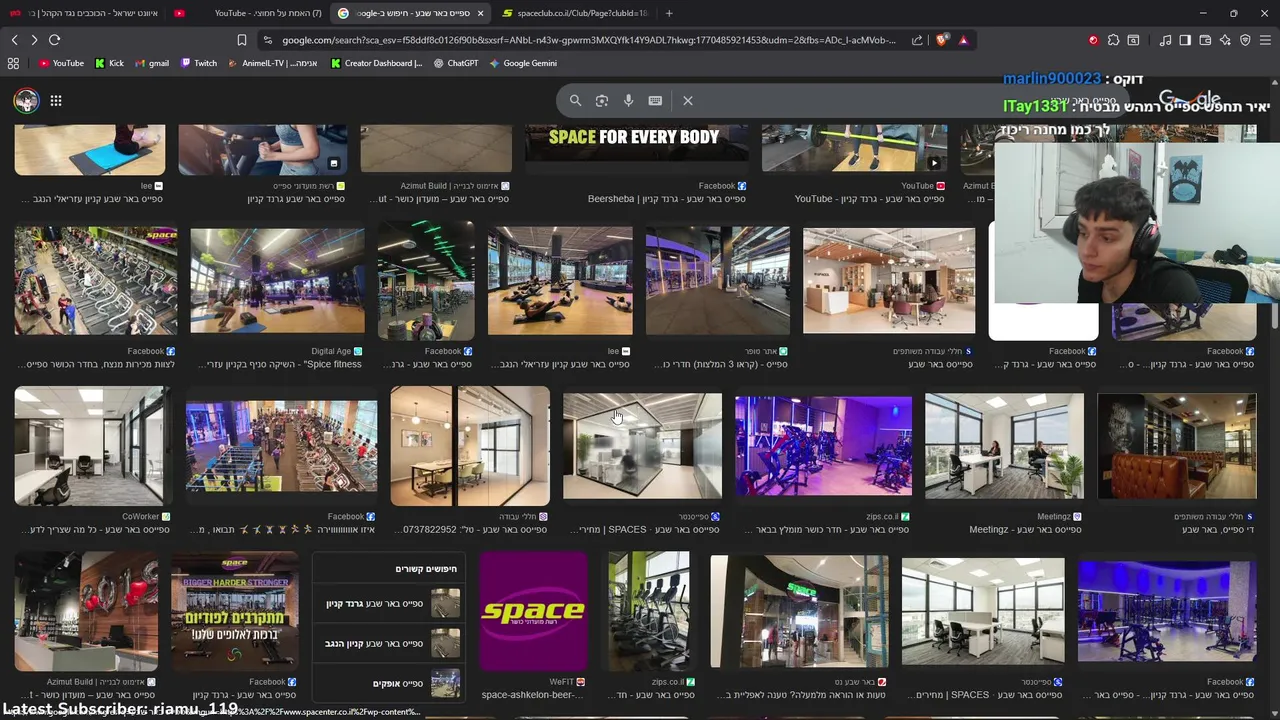This screenshot has width=1280, height=720.
Task: Open the gmail bookmark
Action: click(x=151, y=63)
